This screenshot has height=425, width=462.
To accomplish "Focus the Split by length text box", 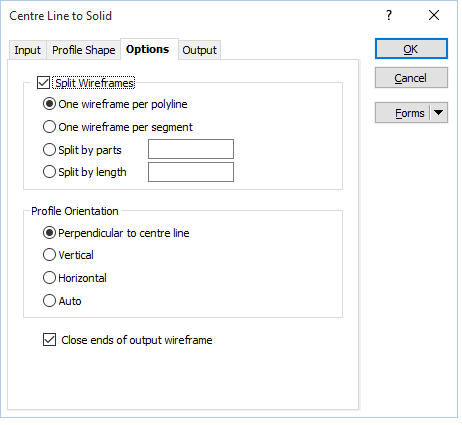I will pyautogui.click(x=191, y=172).
